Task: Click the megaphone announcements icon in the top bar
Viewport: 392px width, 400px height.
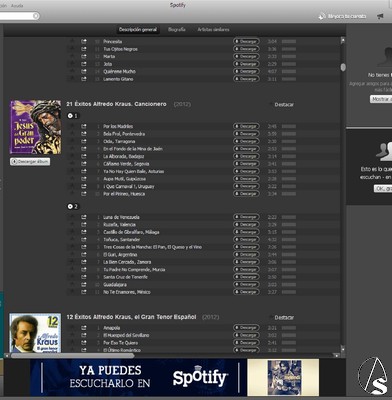Action: (380, 16)
